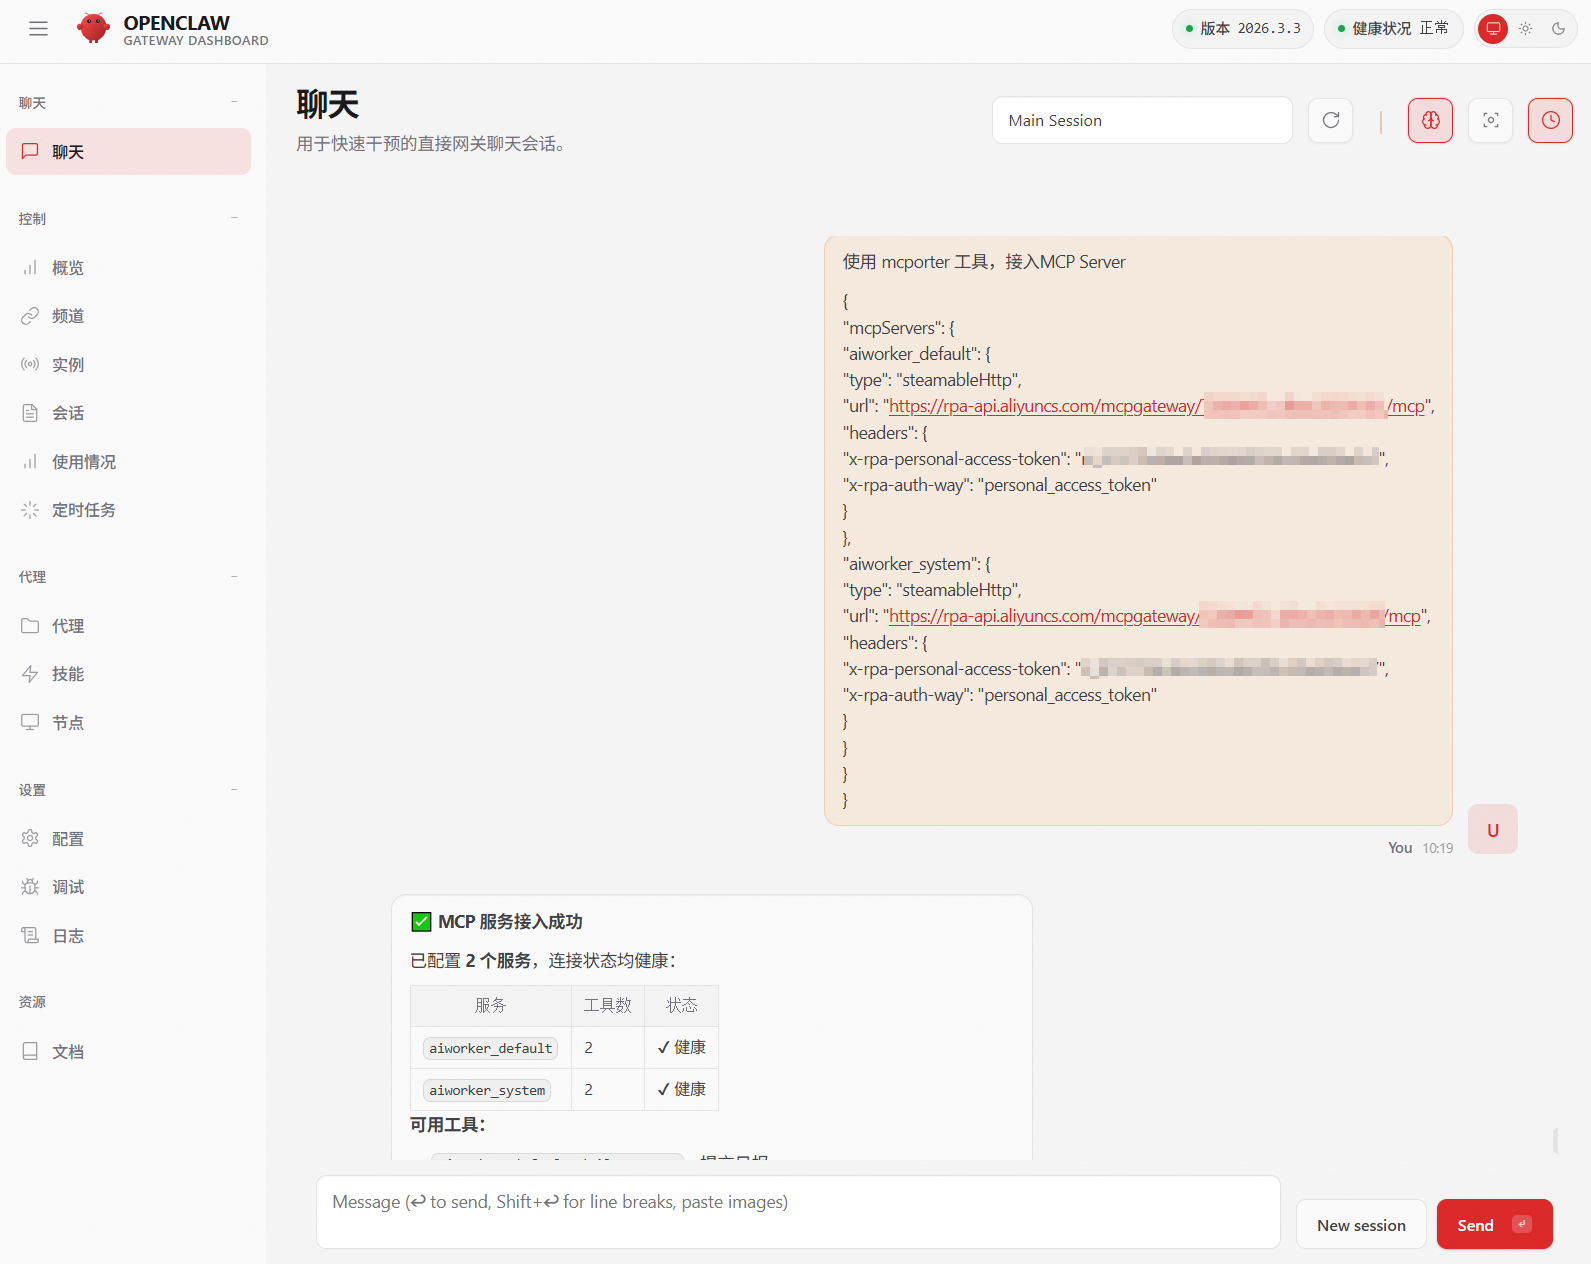This screenshot has height=1264, width=1591.
Task: Select the aiworker_default table cell
Action: pos(491,1048)
